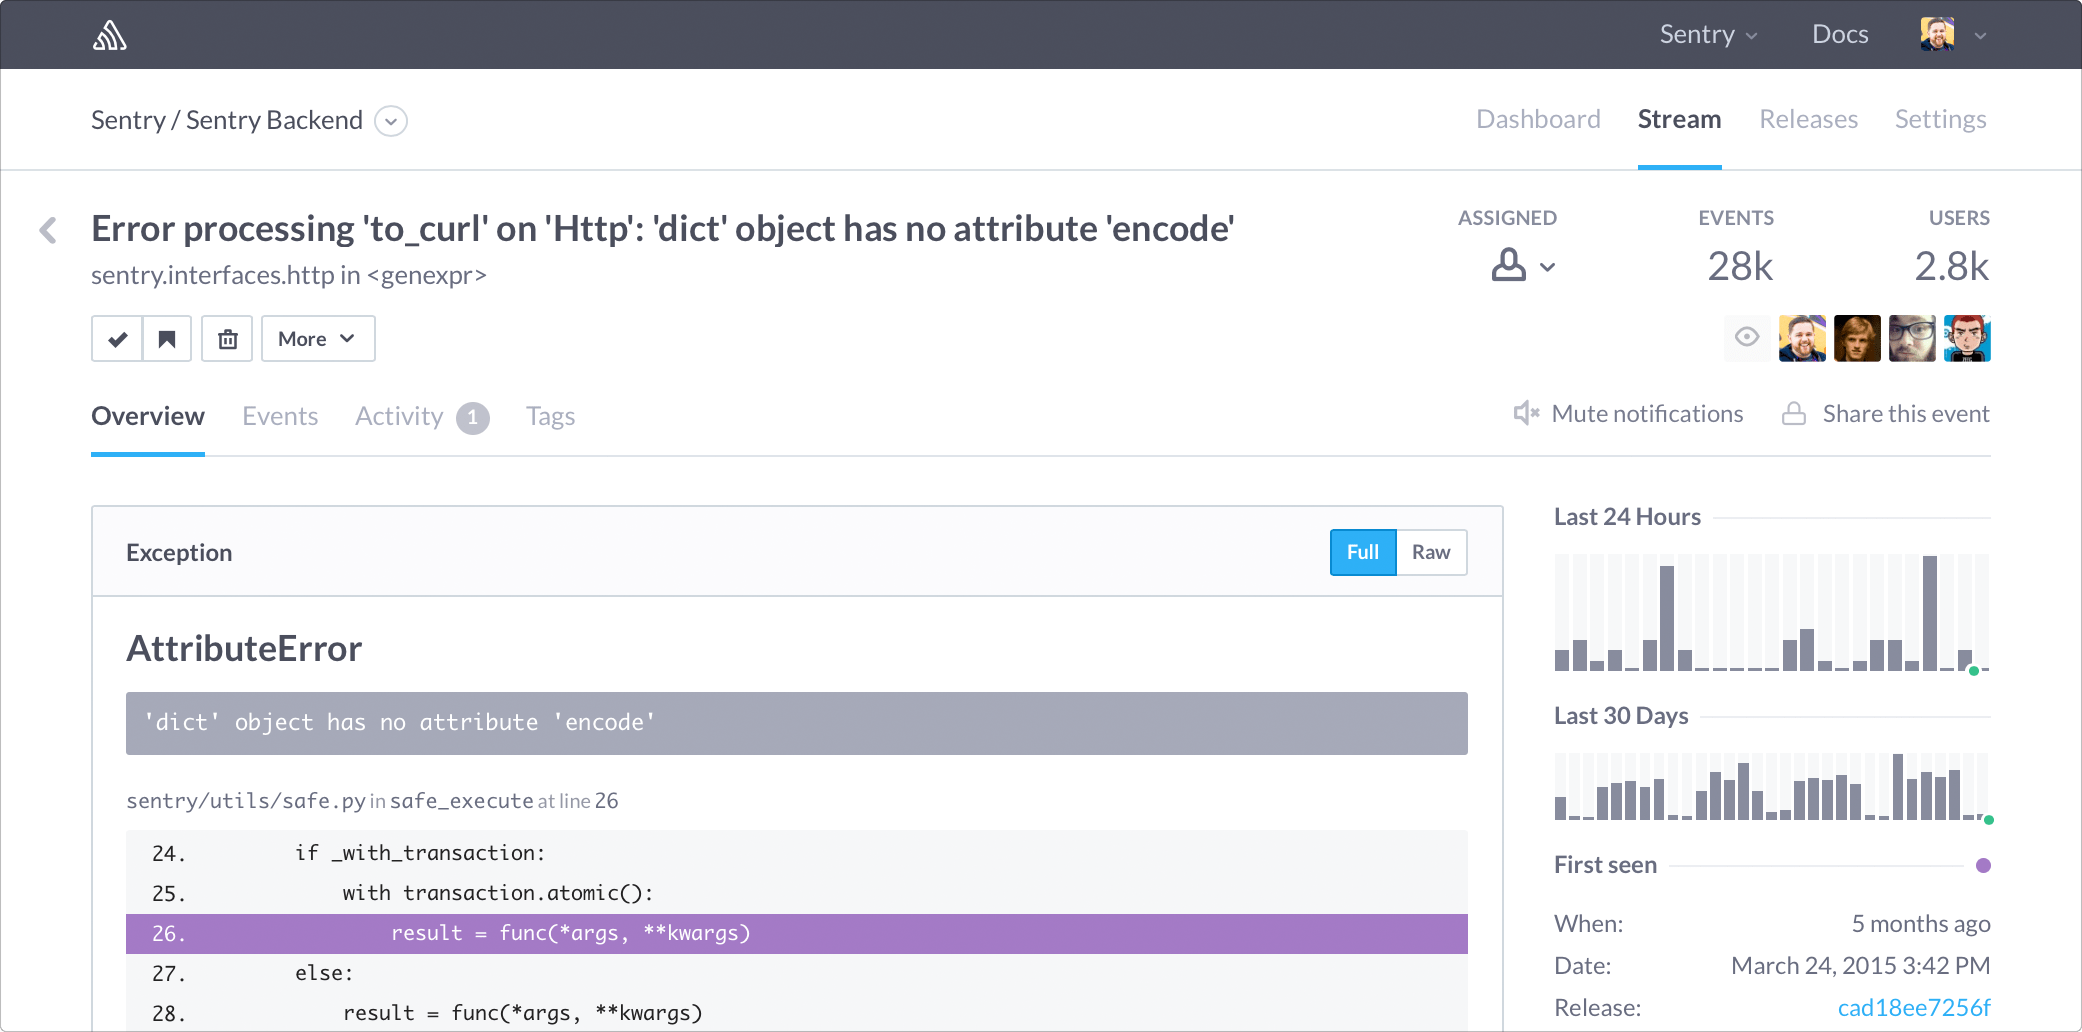Expand the assignee dropdown chevron
Screen dimensions: 2082x1032
point(1548,267)
